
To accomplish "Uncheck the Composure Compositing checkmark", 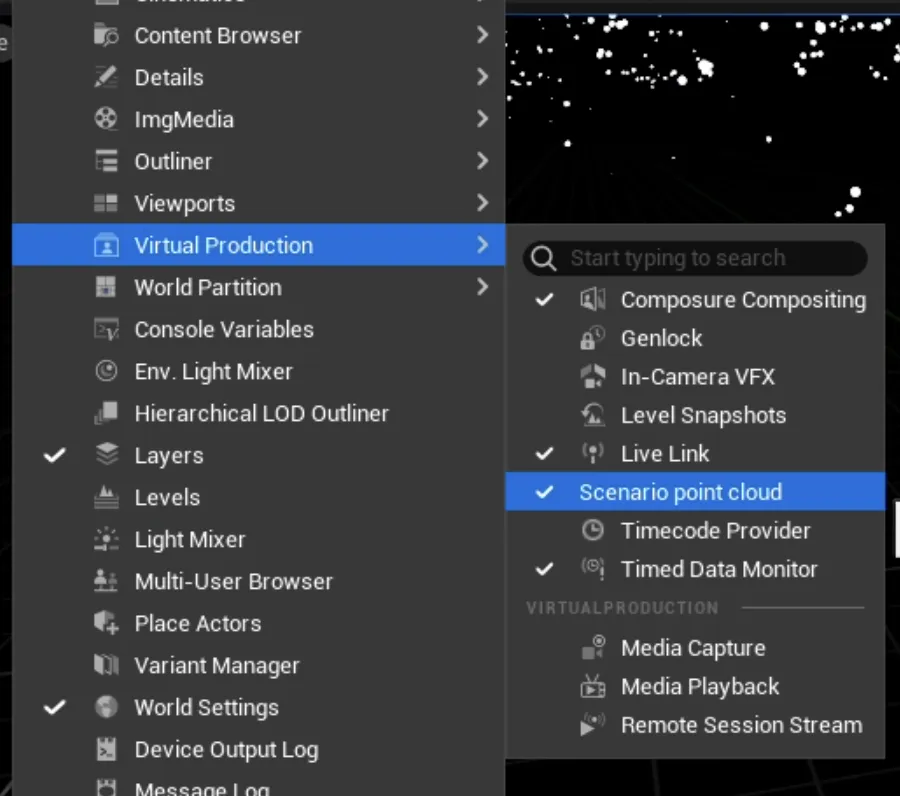I will pos(544,300).
